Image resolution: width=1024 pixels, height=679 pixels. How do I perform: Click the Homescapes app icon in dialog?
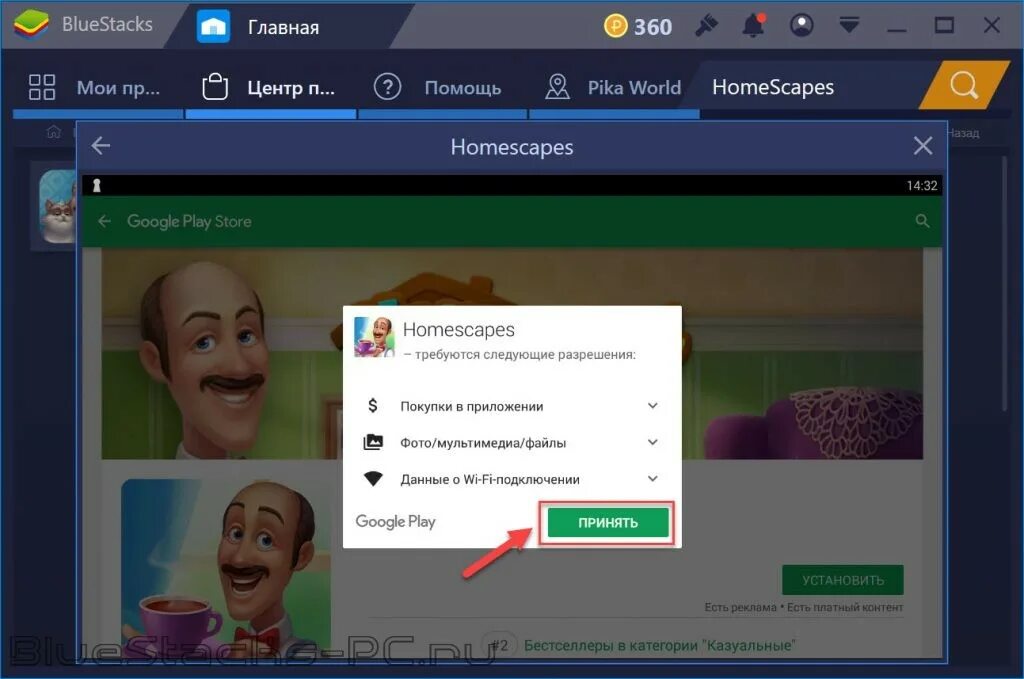click(374, 337)
